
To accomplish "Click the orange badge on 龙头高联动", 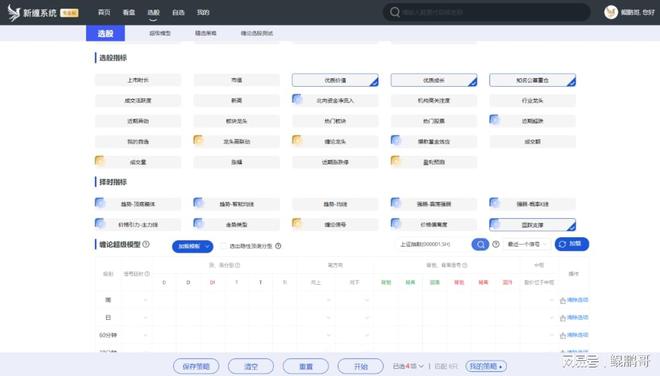I will [198, 140].
